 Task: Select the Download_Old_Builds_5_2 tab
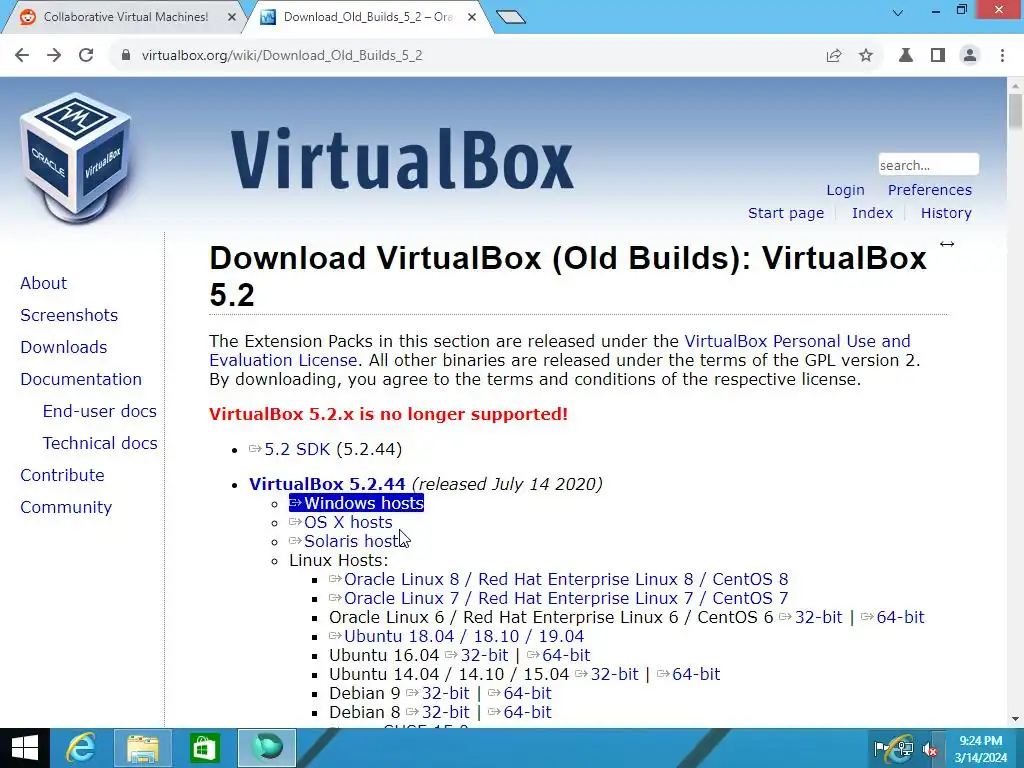pyautogui.click(x=368, y=17)
